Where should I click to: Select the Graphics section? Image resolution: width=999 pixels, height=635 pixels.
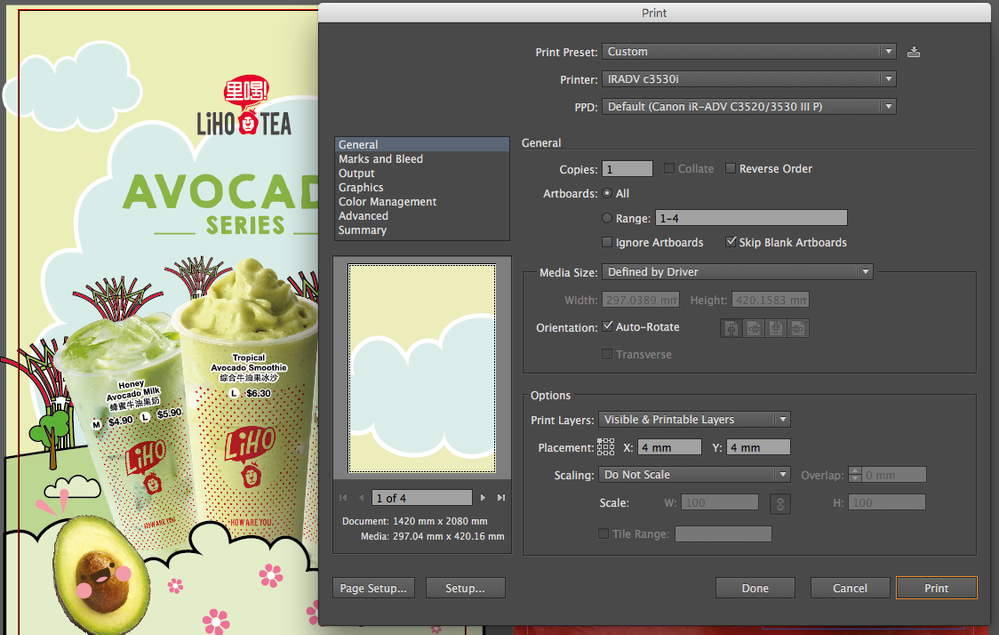(422, 187)
